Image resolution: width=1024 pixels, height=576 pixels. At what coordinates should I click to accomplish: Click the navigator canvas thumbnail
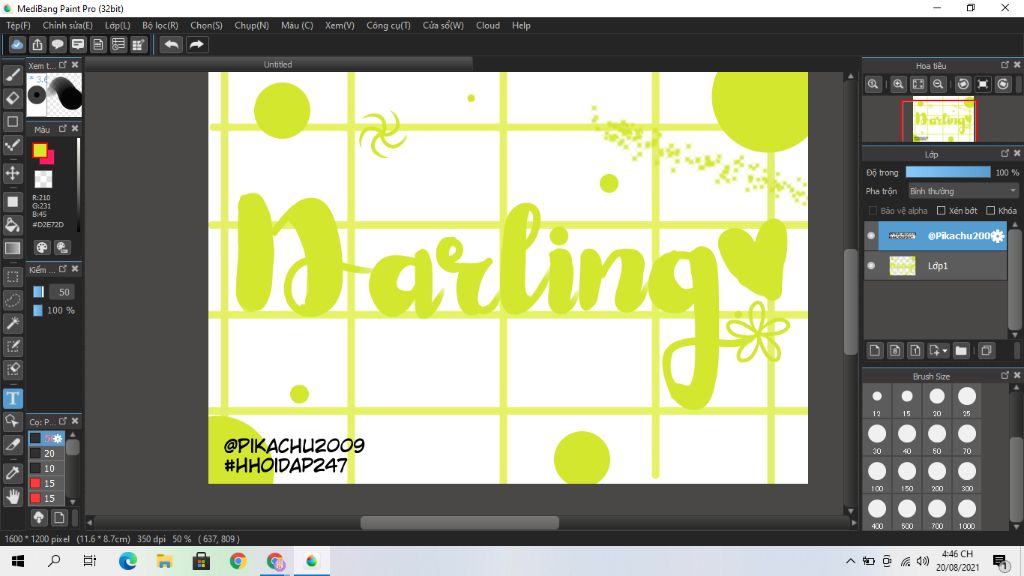point(942,120)
